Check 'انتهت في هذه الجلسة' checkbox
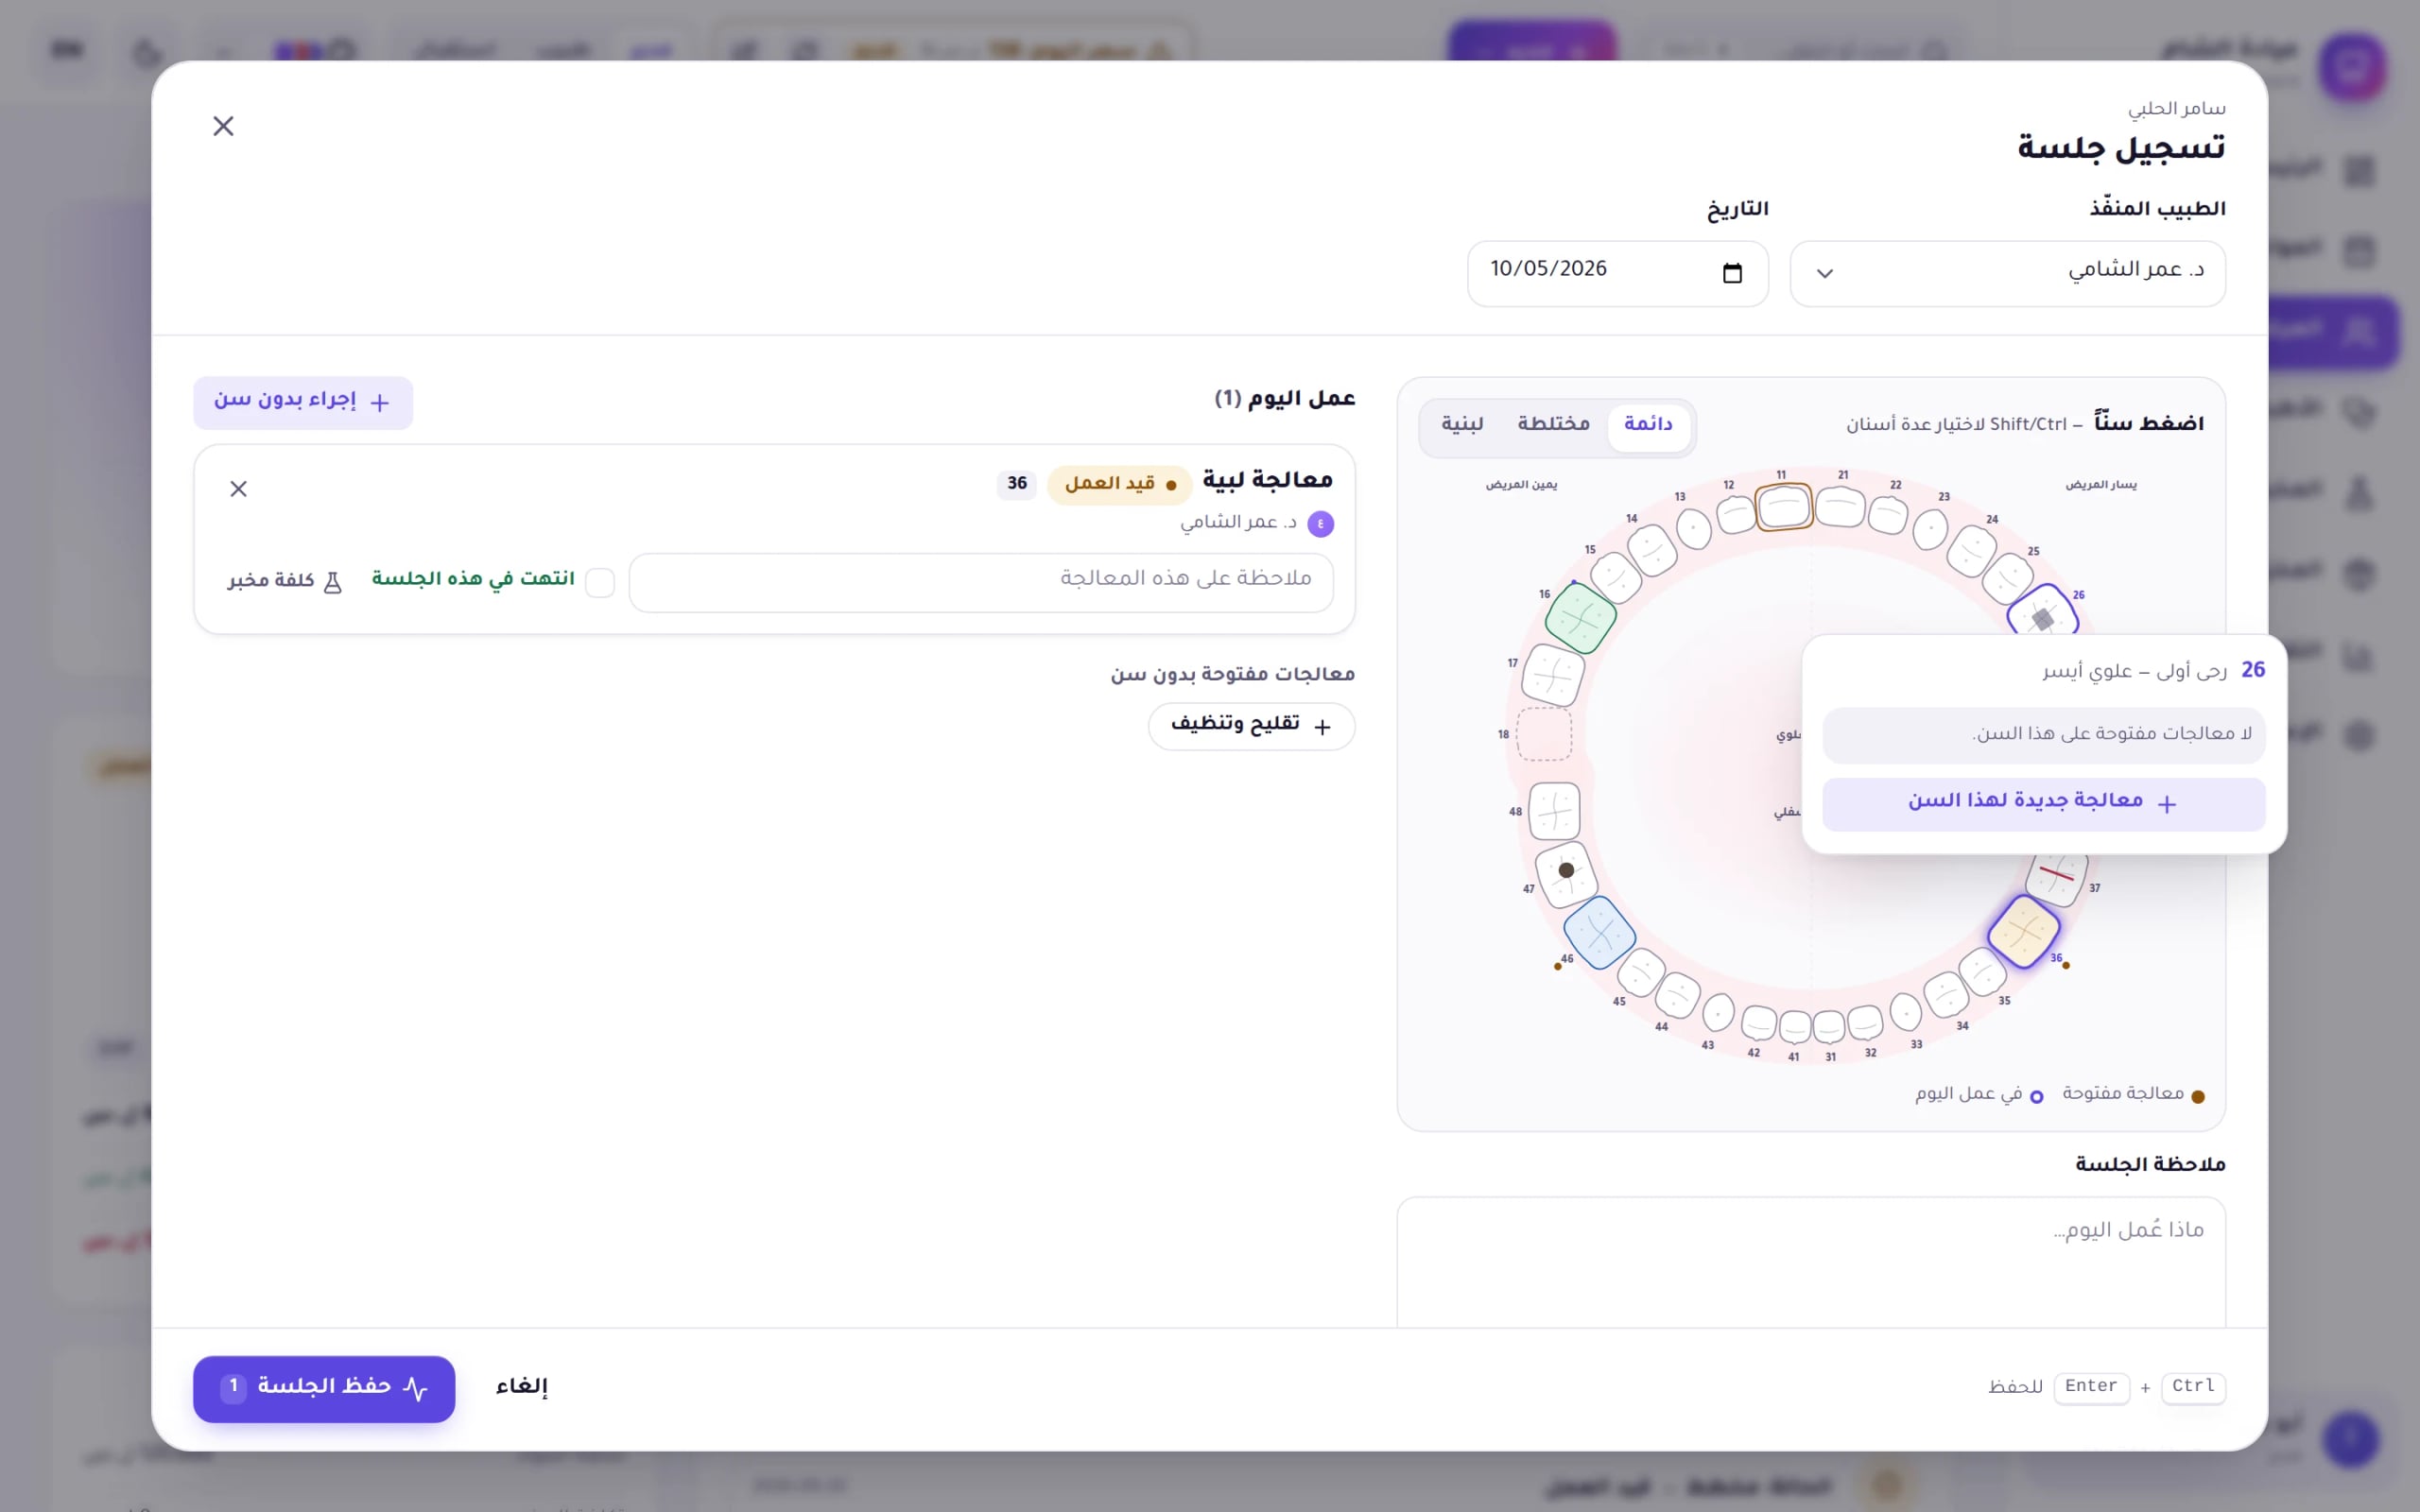This screenshot has width=2420, height=1512. [599, 582]
